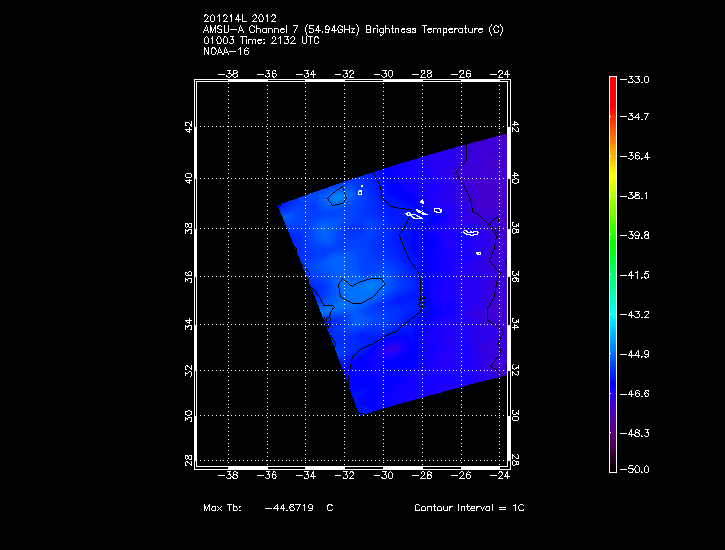This screenshot has width=725, height=550.
Task: Click the NOAA-16 satellite label
Action: 223,50
